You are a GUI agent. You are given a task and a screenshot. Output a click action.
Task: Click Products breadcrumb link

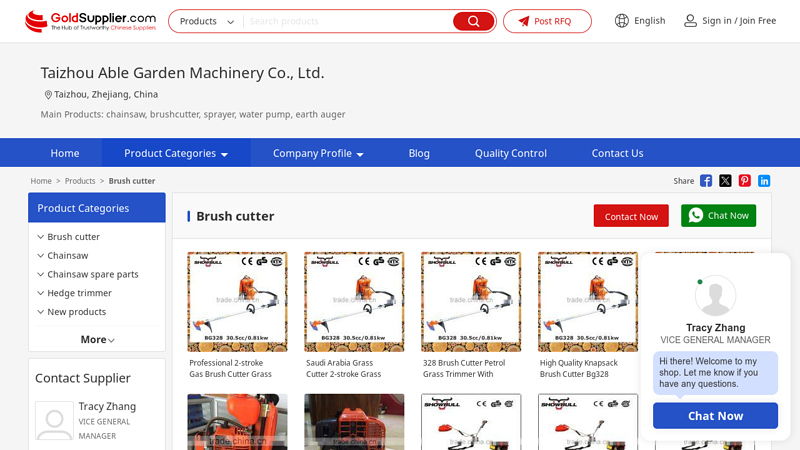click(x=80, y=181)
